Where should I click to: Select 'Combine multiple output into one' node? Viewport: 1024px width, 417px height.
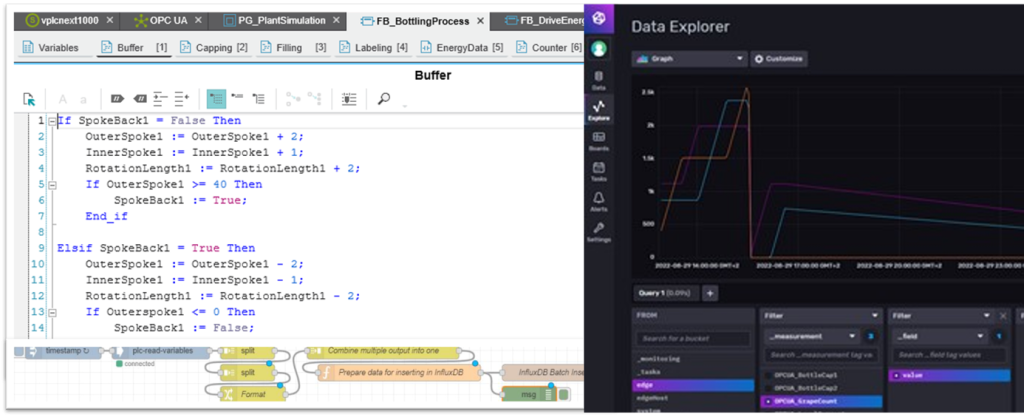[384, 351]
